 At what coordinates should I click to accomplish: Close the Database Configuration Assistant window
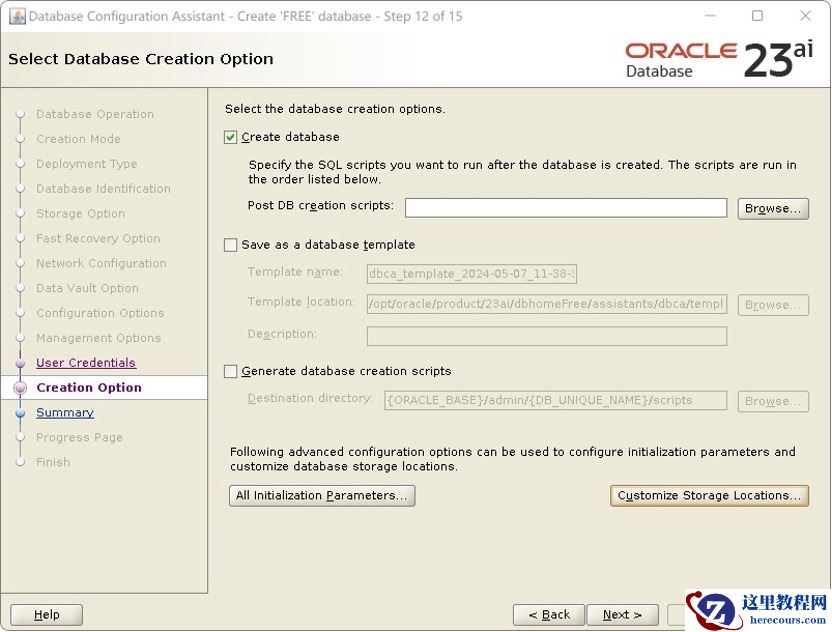[805, 16]
